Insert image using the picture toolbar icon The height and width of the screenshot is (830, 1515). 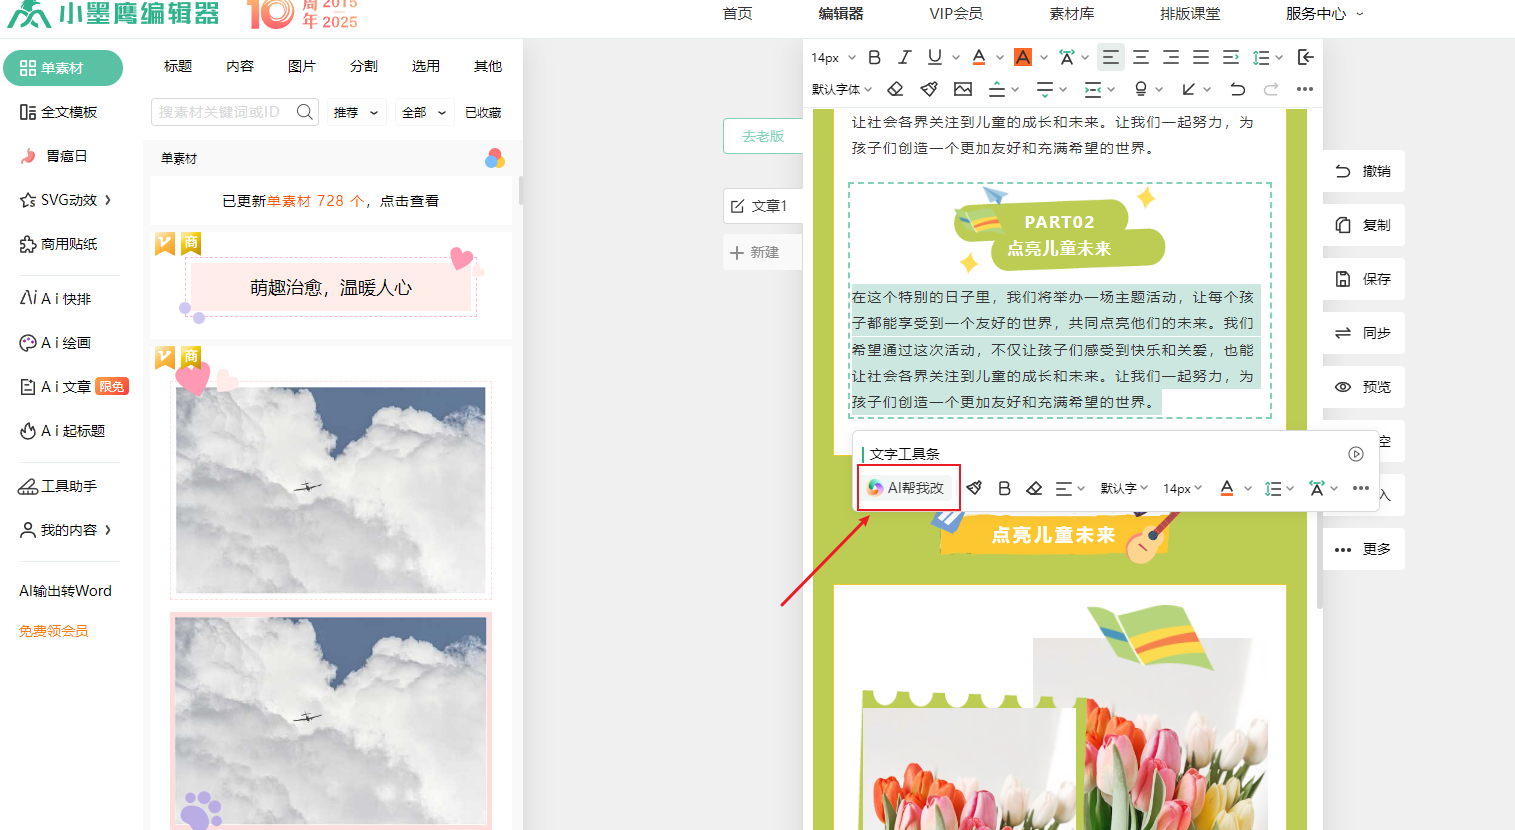[963, 89]
